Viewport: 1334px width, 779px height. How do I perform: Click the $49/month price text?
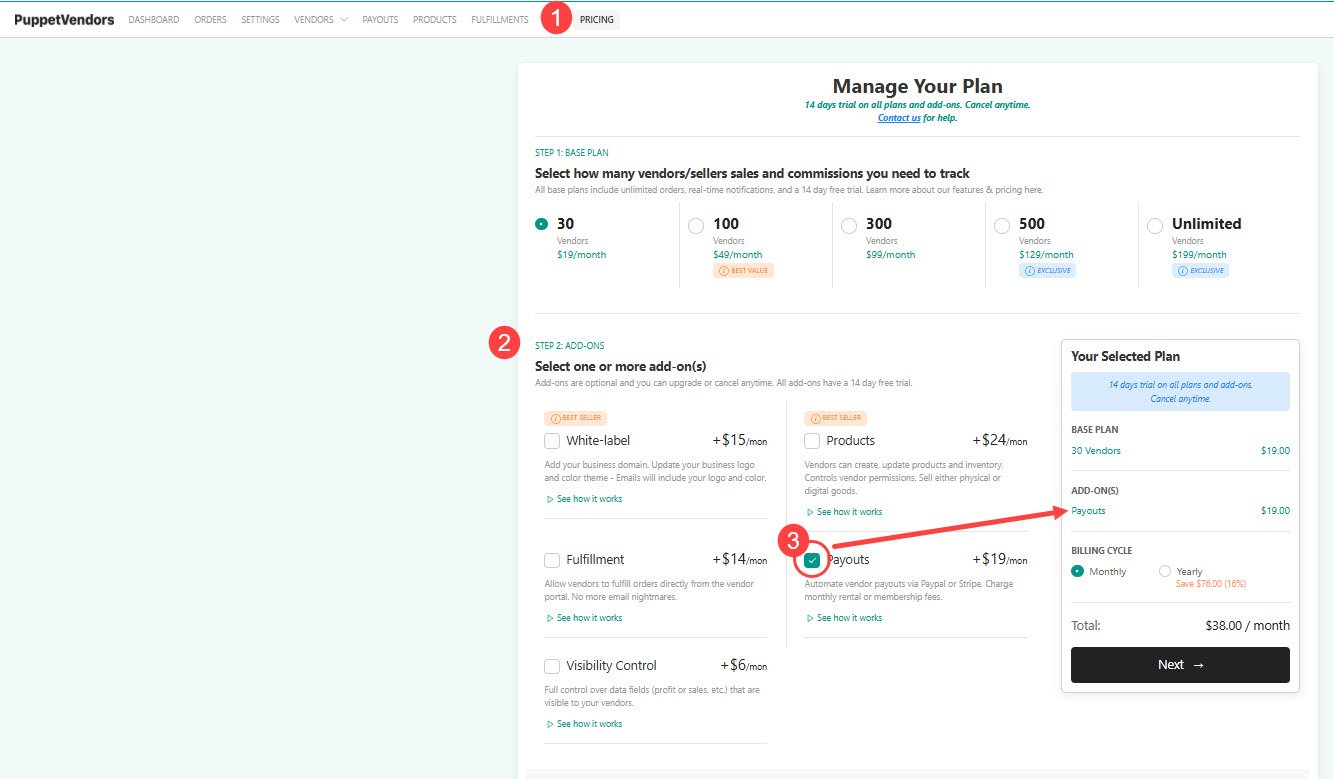[738, 255]
